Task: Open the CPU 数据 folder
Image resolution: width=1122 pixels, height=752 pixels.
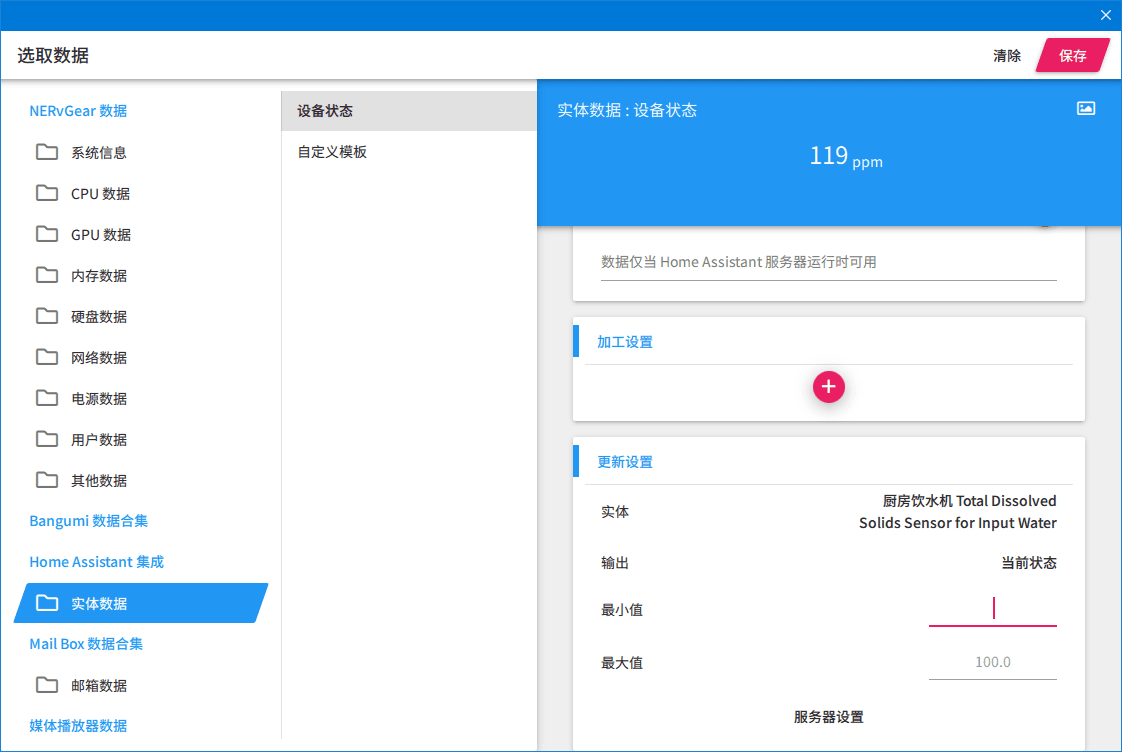Action: 140,193
